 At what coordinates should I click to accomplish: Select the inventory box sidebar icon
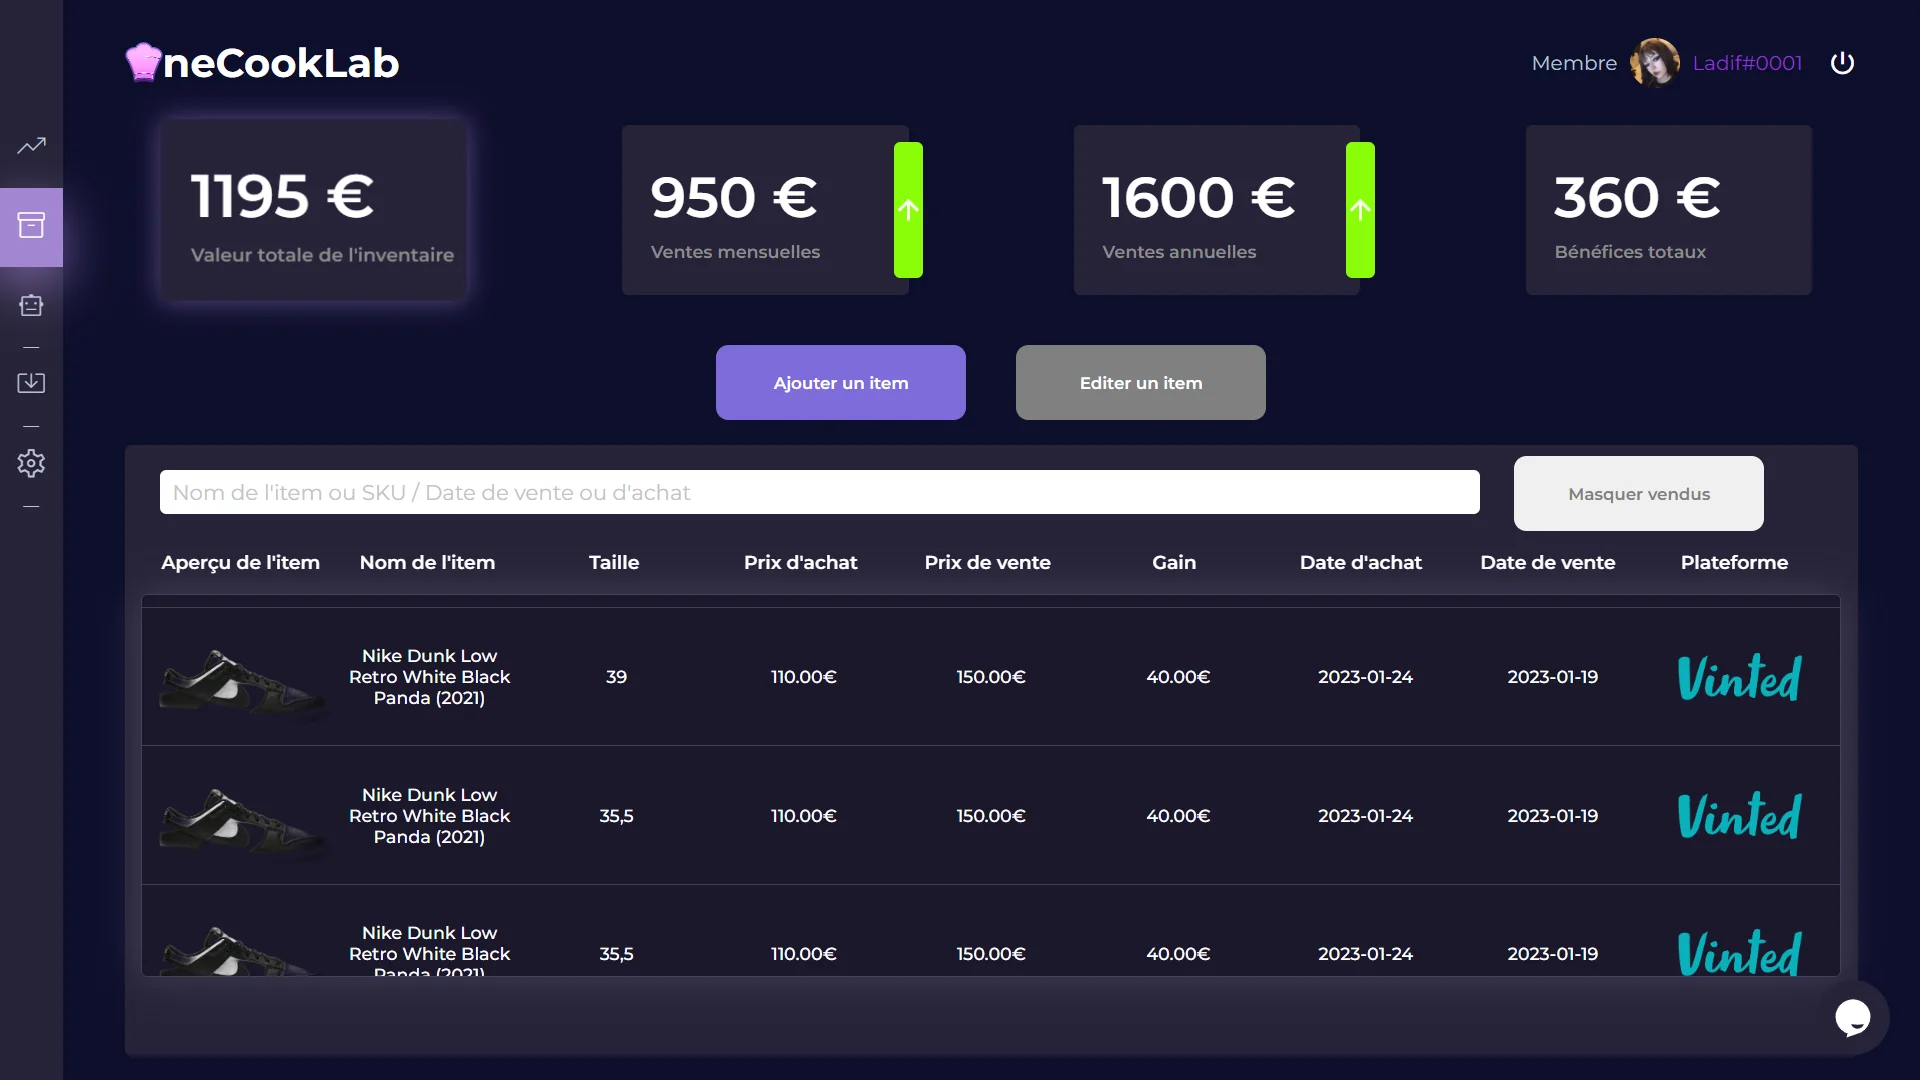point(31,226)
